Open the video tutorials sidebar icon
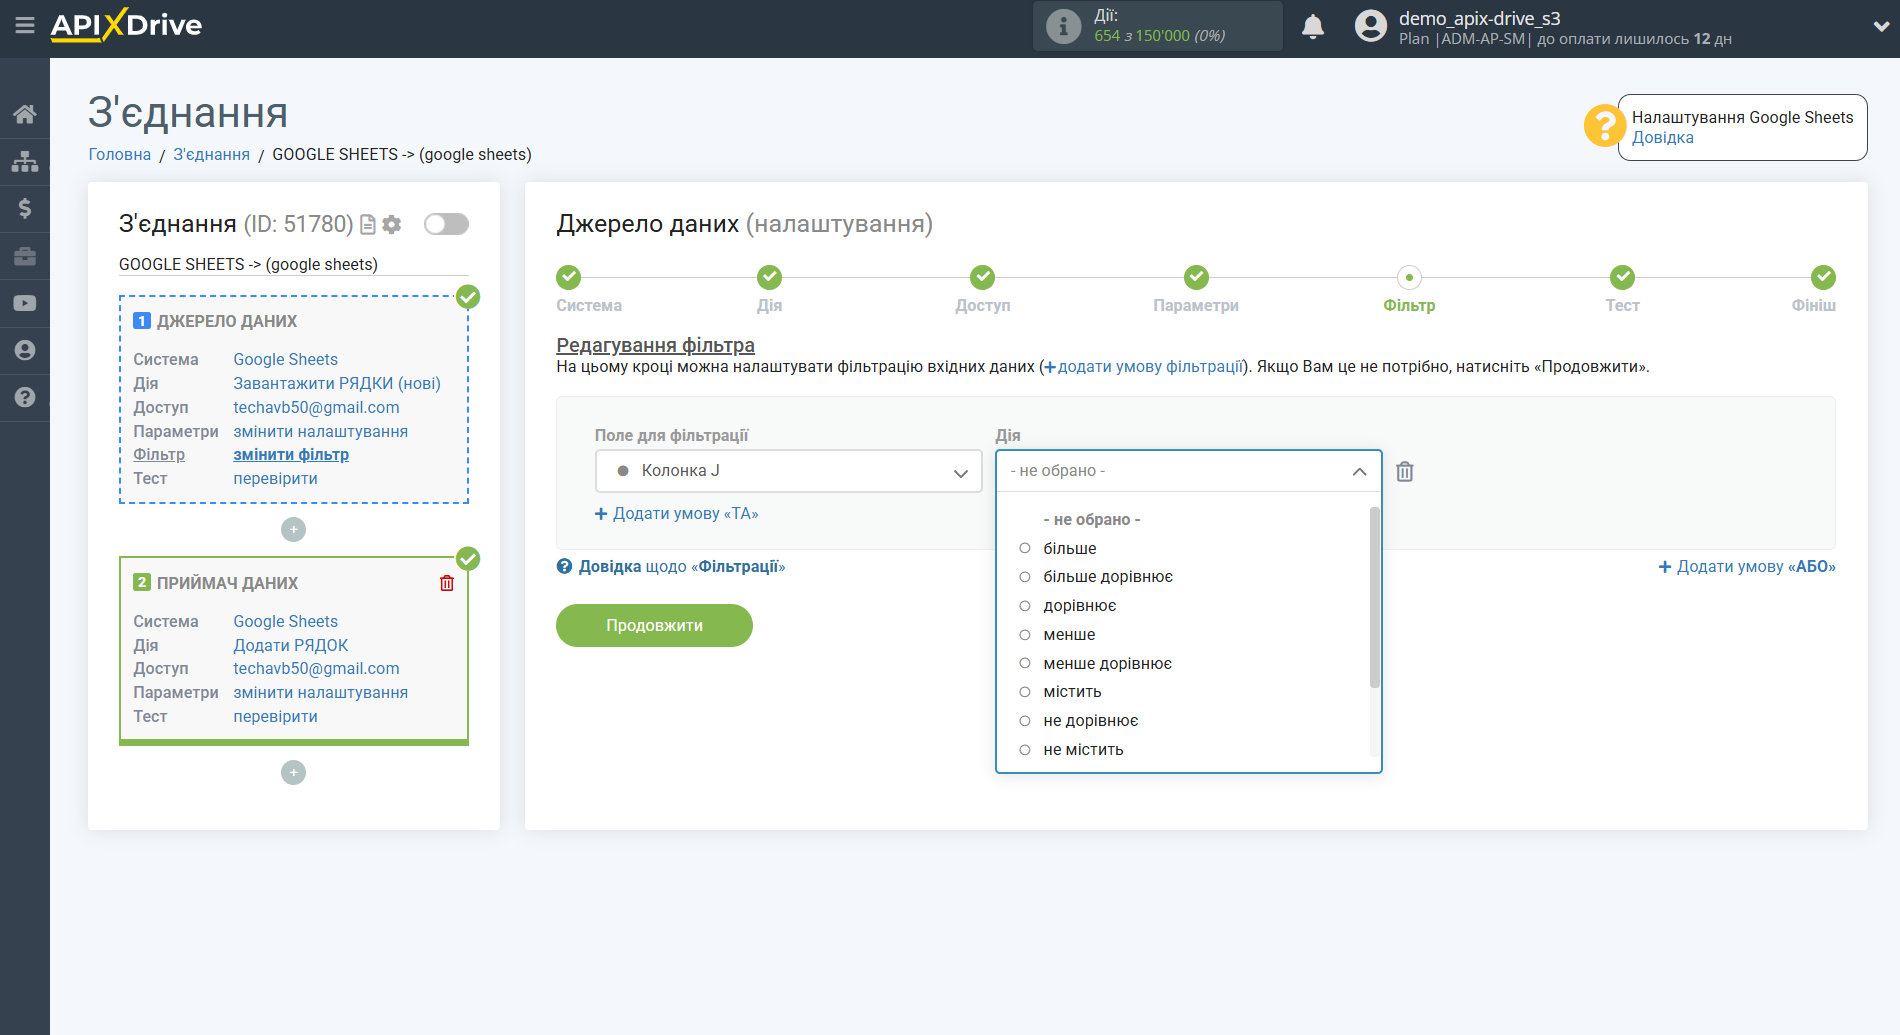The width and height of the screenshot is (1900, 1035). pos(25,303)
